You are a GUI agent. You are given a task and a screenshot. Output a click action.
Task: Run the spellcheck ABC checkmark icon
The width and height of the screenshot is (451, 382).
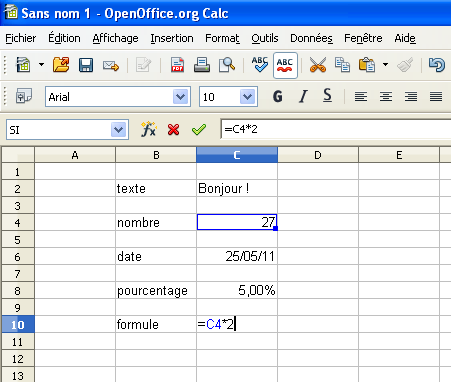[260, 65]
